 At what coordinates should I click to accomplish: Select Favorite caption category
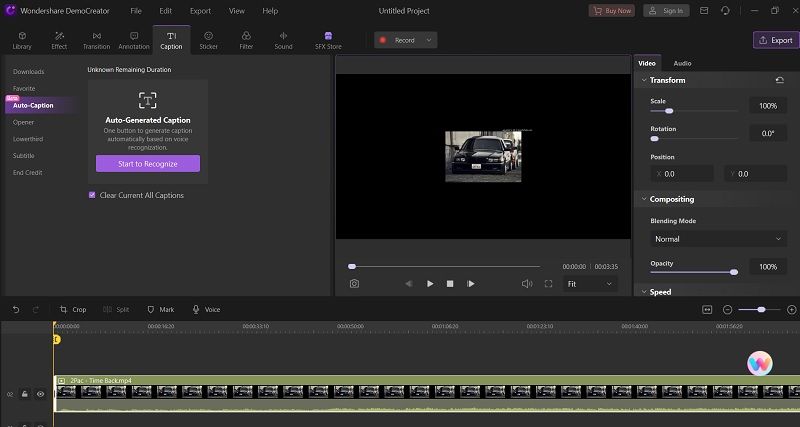[x=24, y=89]
